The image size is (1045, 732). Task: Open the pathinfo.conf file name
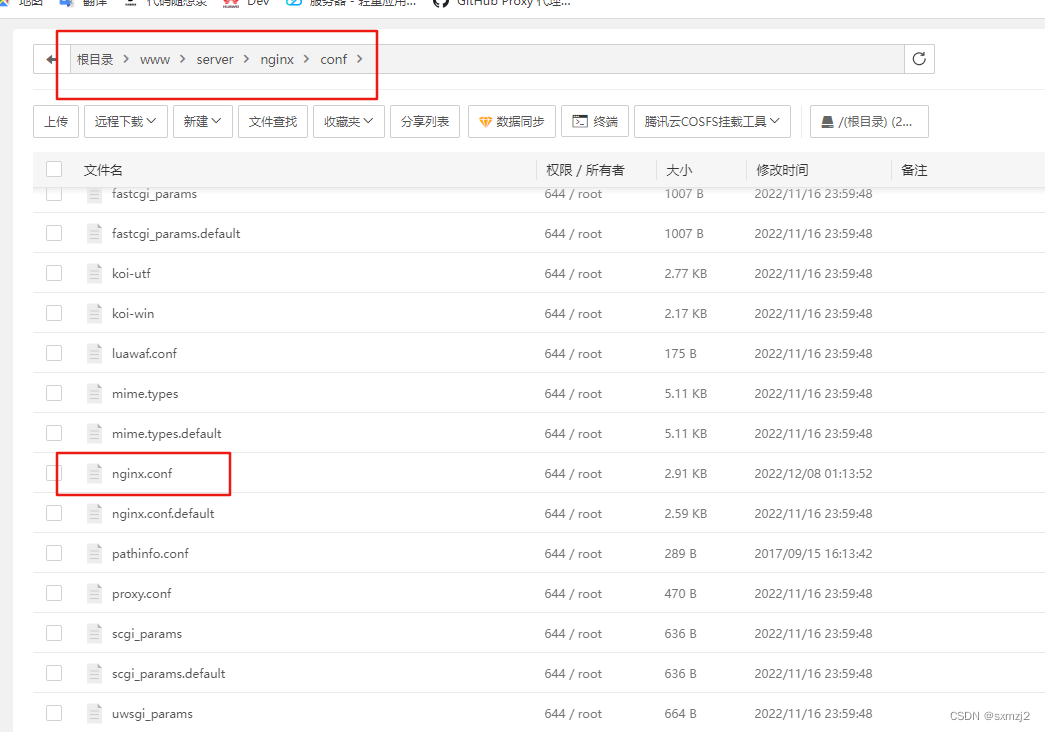(150, 553)
